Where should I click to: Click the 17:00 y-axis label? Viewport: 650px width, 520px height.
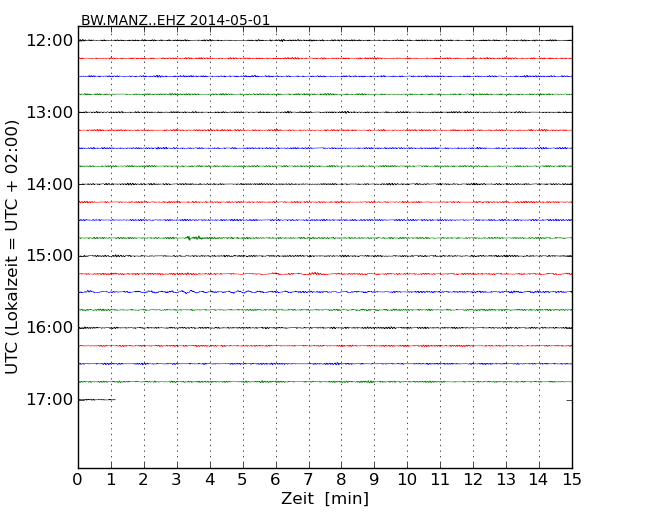point(49,400)
